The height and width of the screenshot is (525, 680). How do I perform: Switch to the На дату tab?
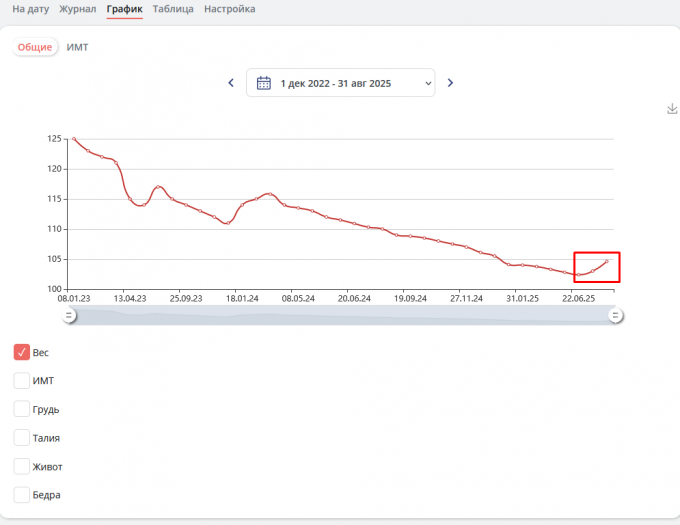30,9
